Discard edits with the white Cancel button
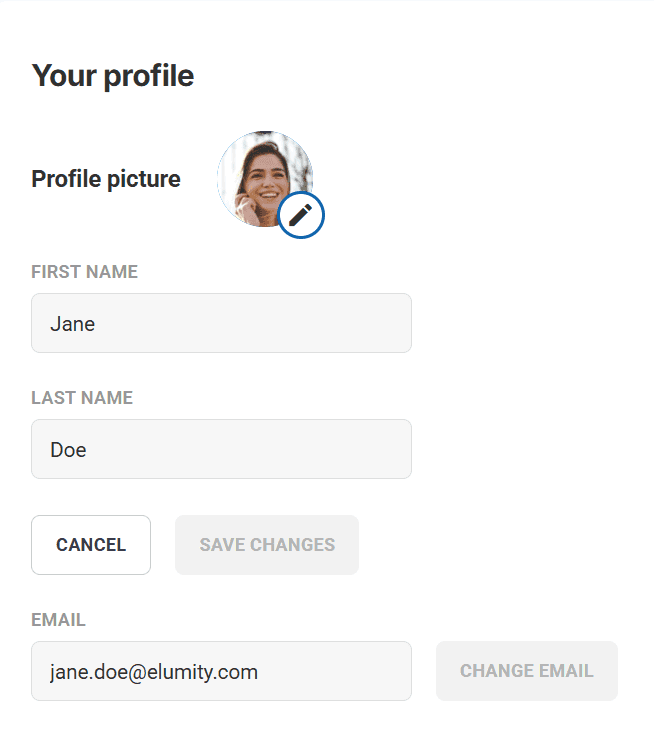Screen dimensions: 654x749 point(91,545)
